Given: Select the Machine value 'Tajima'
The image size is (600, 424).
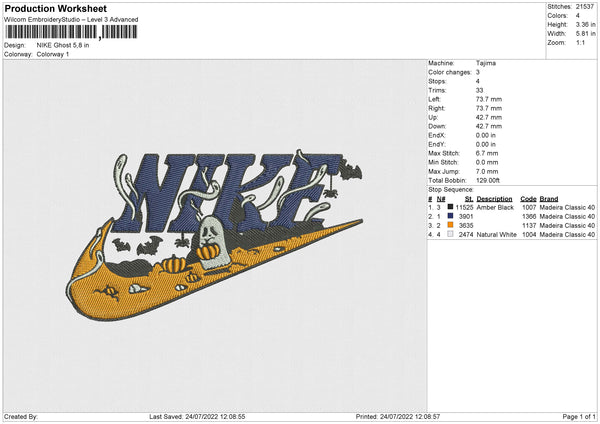Looking at the screenshot, I should coord(486,63).
